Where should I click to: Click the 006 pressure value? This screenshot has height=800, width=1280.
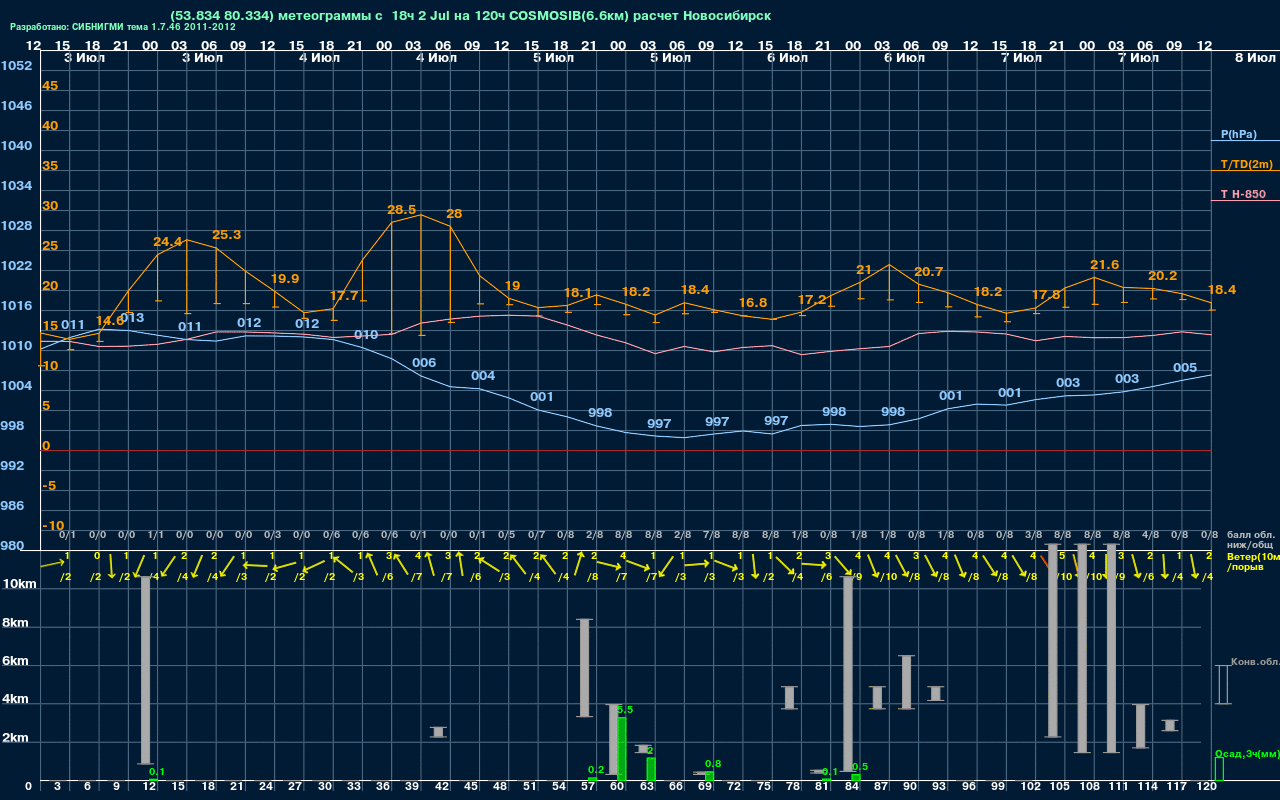pyautogui.click(x=424, y=363)
